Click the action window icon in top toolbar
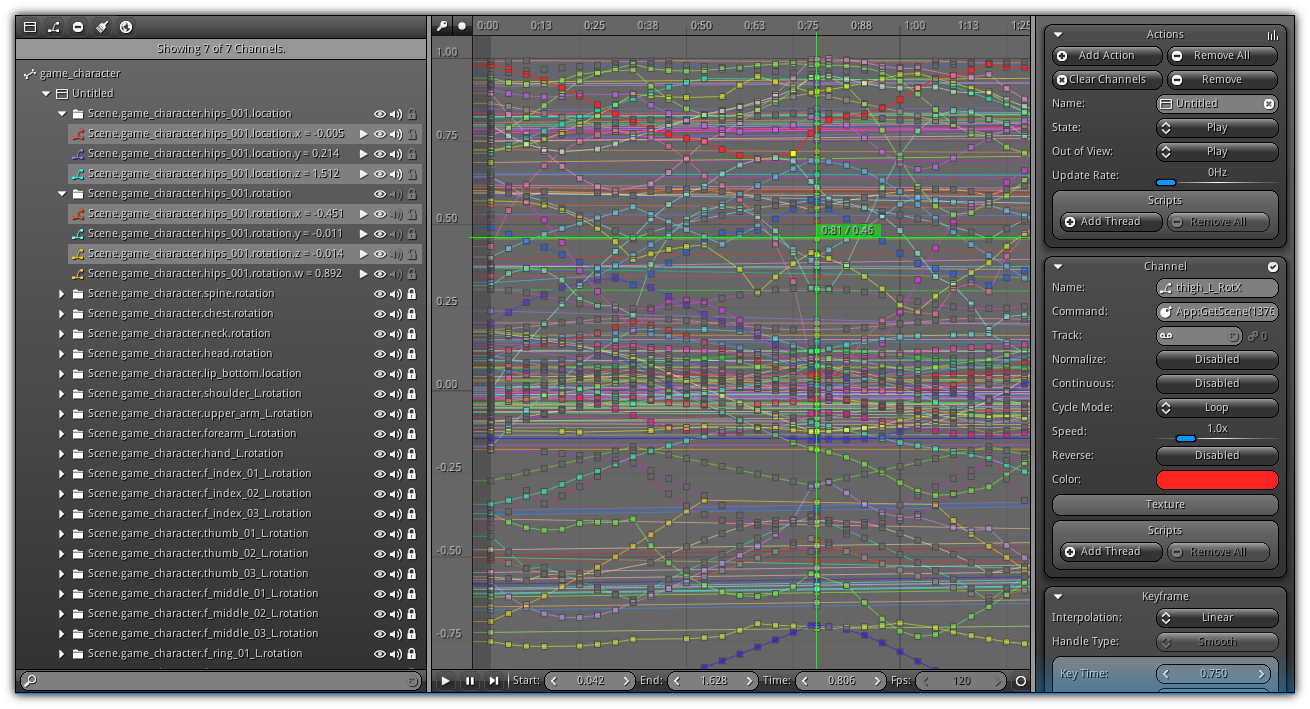 (30, 27)
